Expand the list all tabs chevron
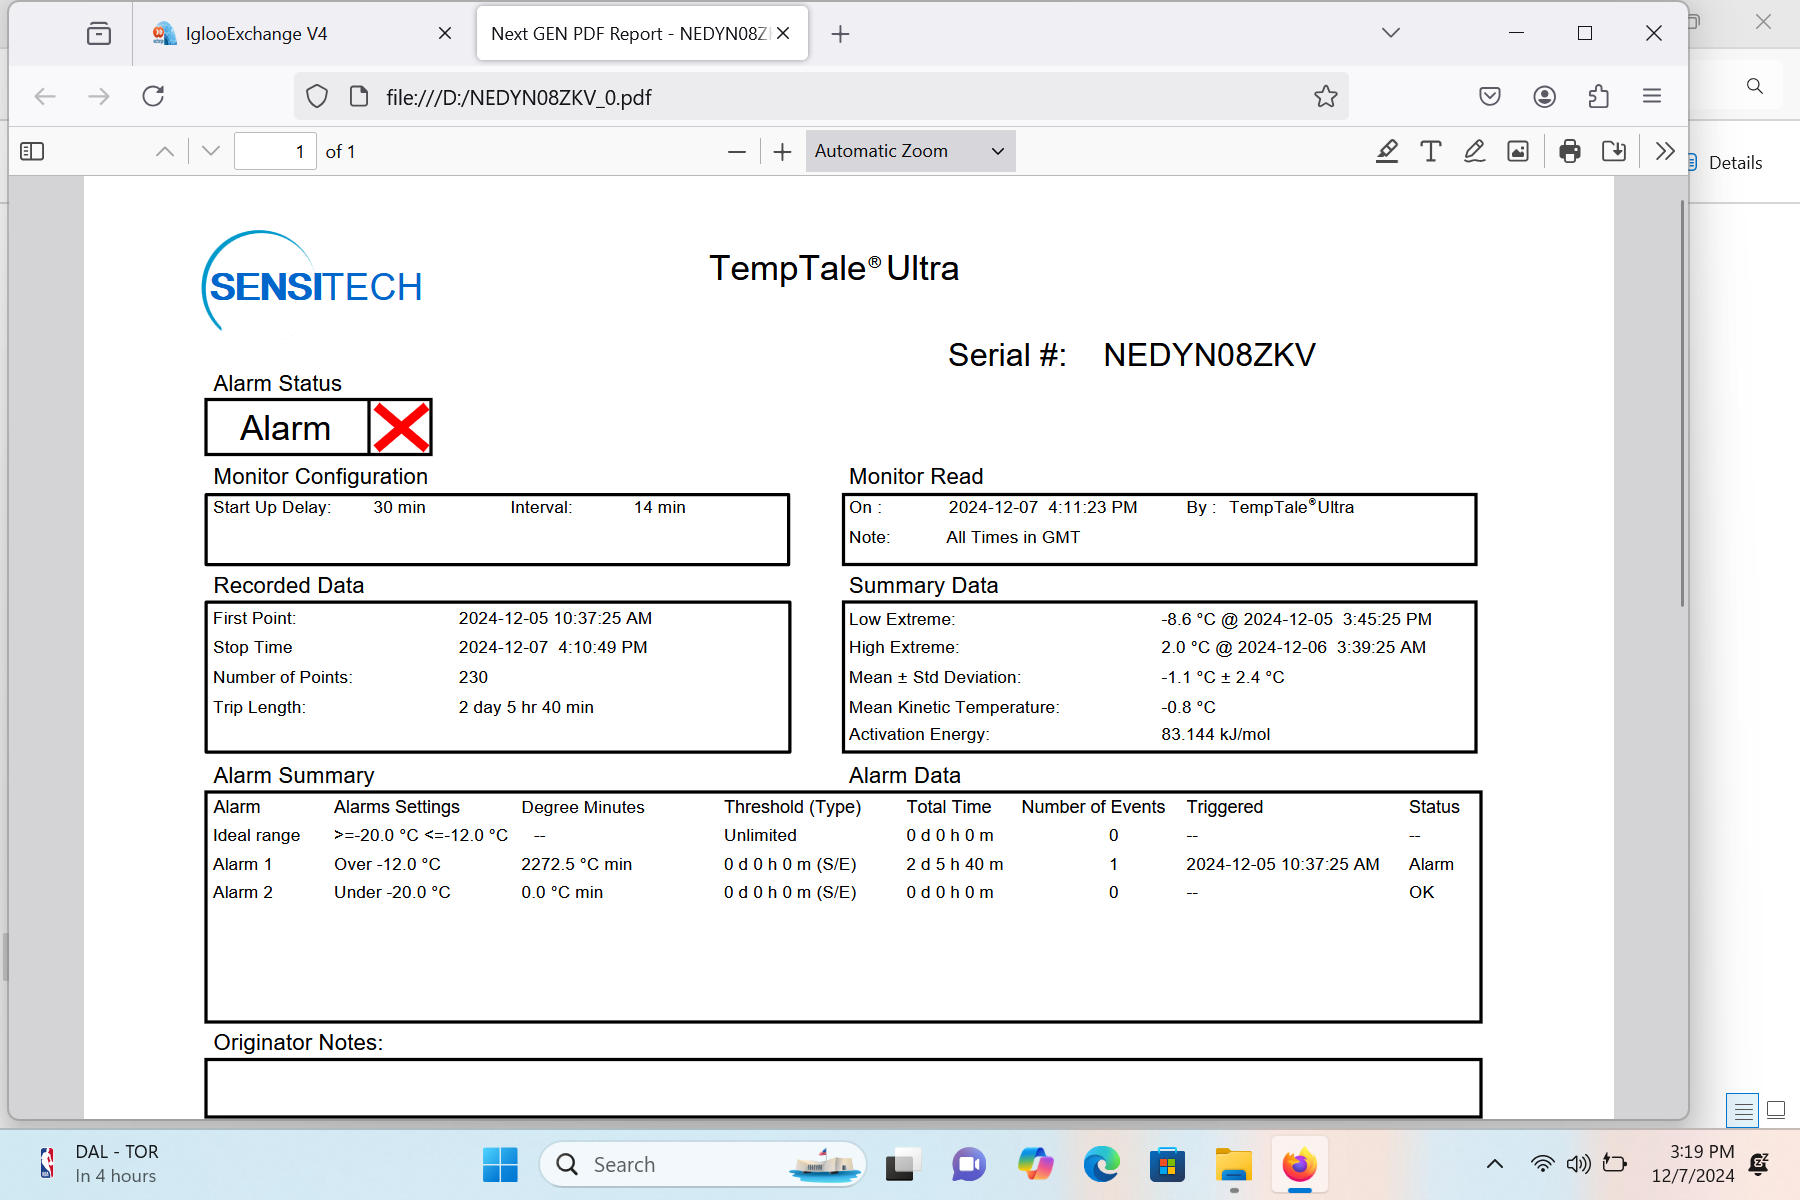 [1391, 33]
